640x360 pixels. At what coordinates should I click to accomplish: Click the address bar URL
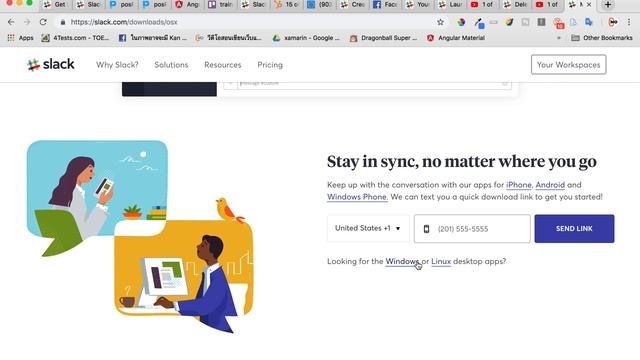tap(124, 22)
